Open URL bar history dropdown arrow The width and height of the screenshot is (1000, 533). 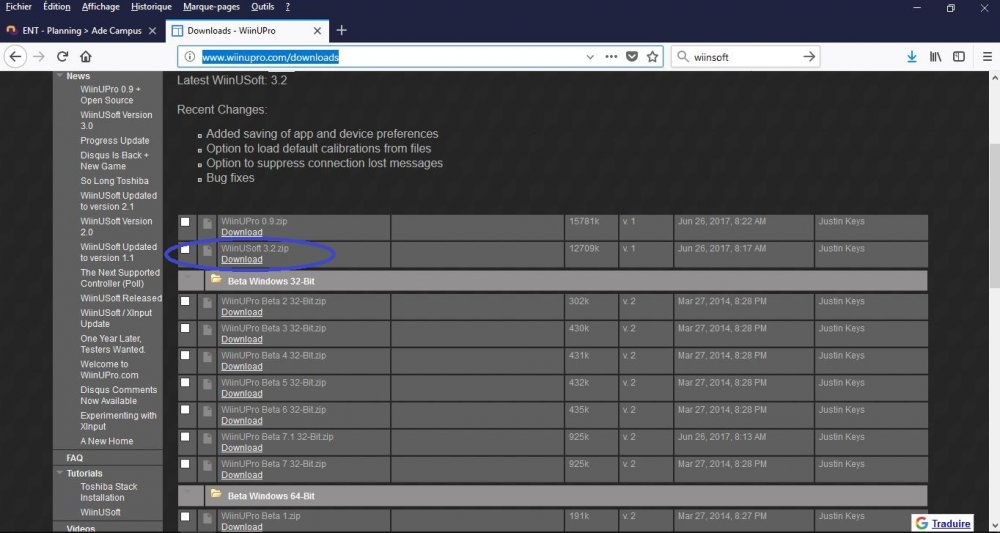click(x=590, y=57)
